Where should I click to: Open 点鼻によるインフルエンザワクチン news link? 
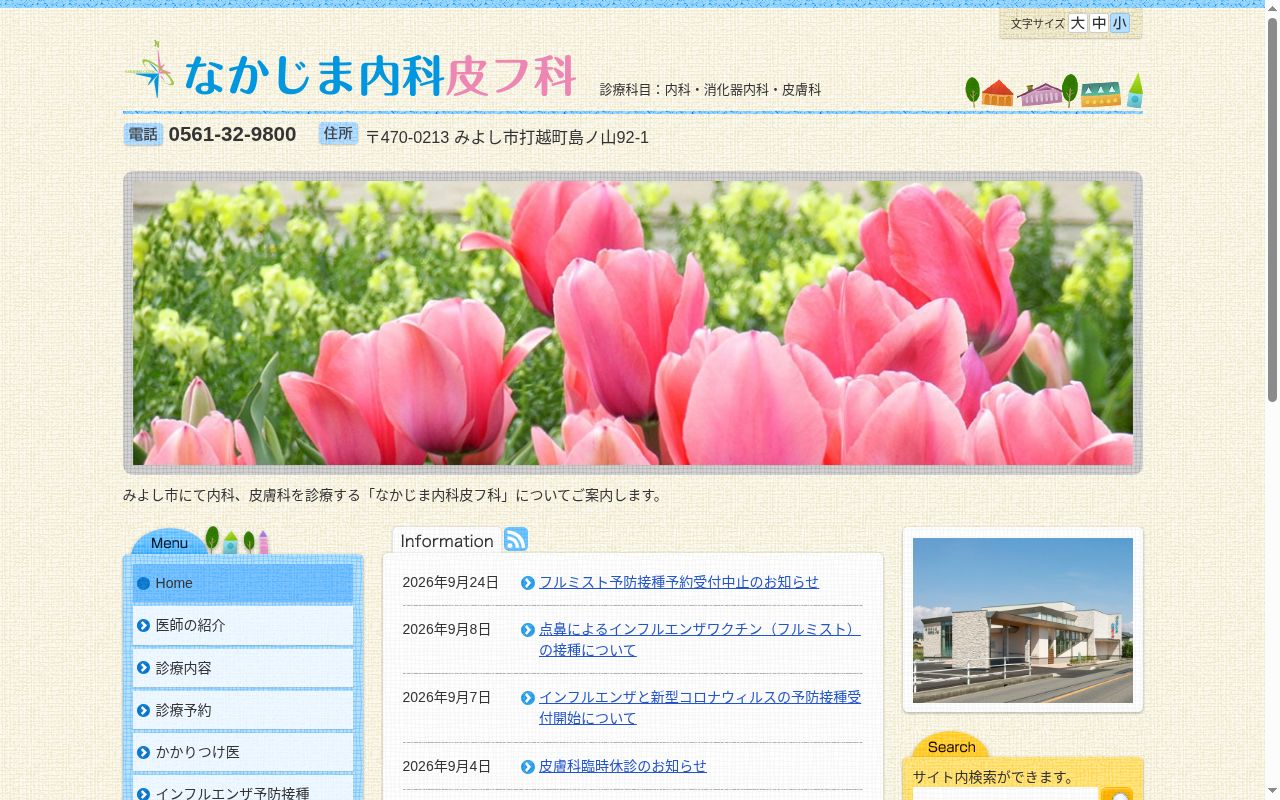(x=700, y=640)
